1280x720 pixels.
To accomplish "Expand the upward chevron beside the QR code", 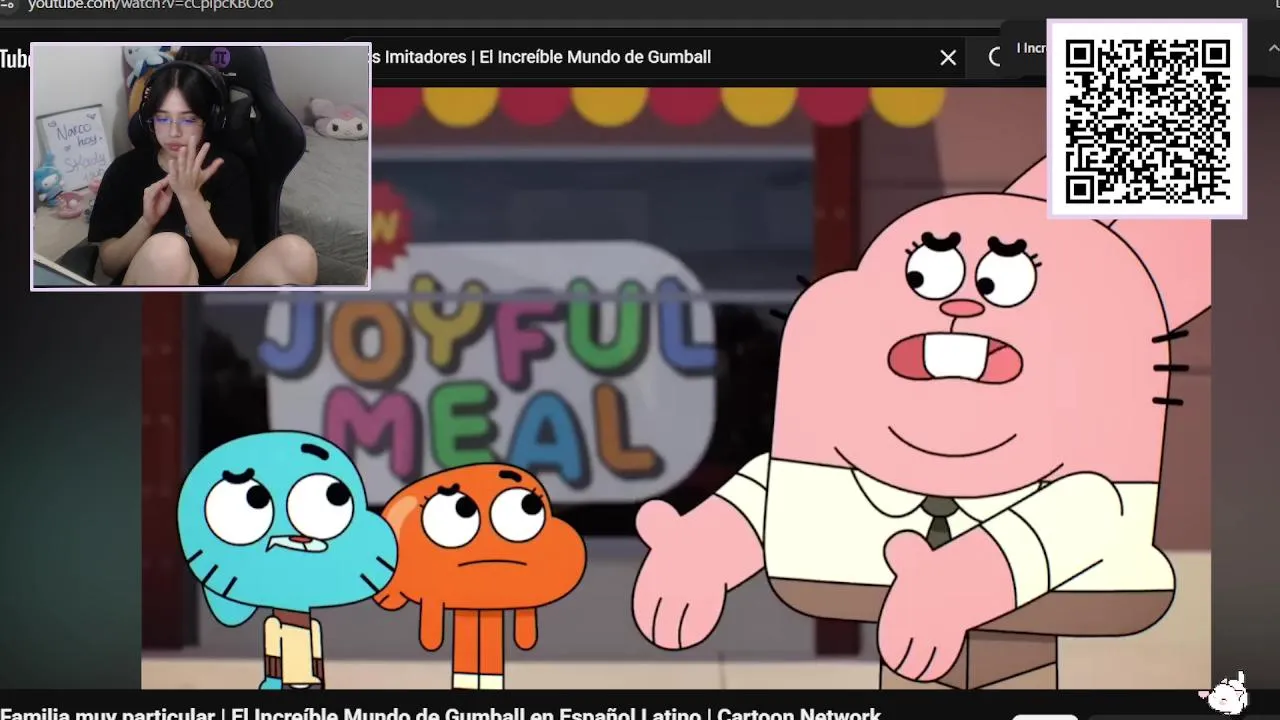I will [1273, 47].
